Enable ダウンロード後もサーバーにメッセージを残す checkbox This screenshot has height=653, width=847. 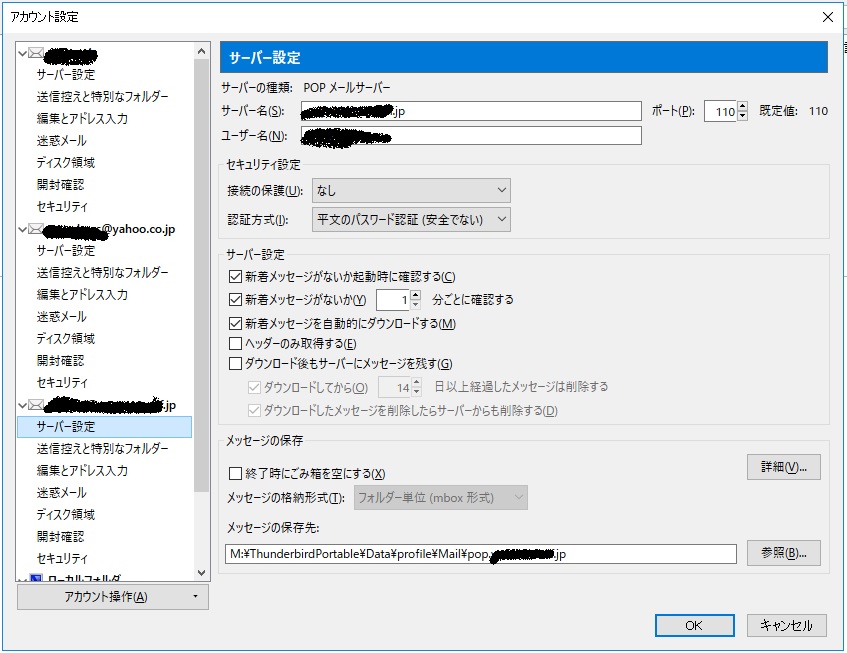point(236,364)
